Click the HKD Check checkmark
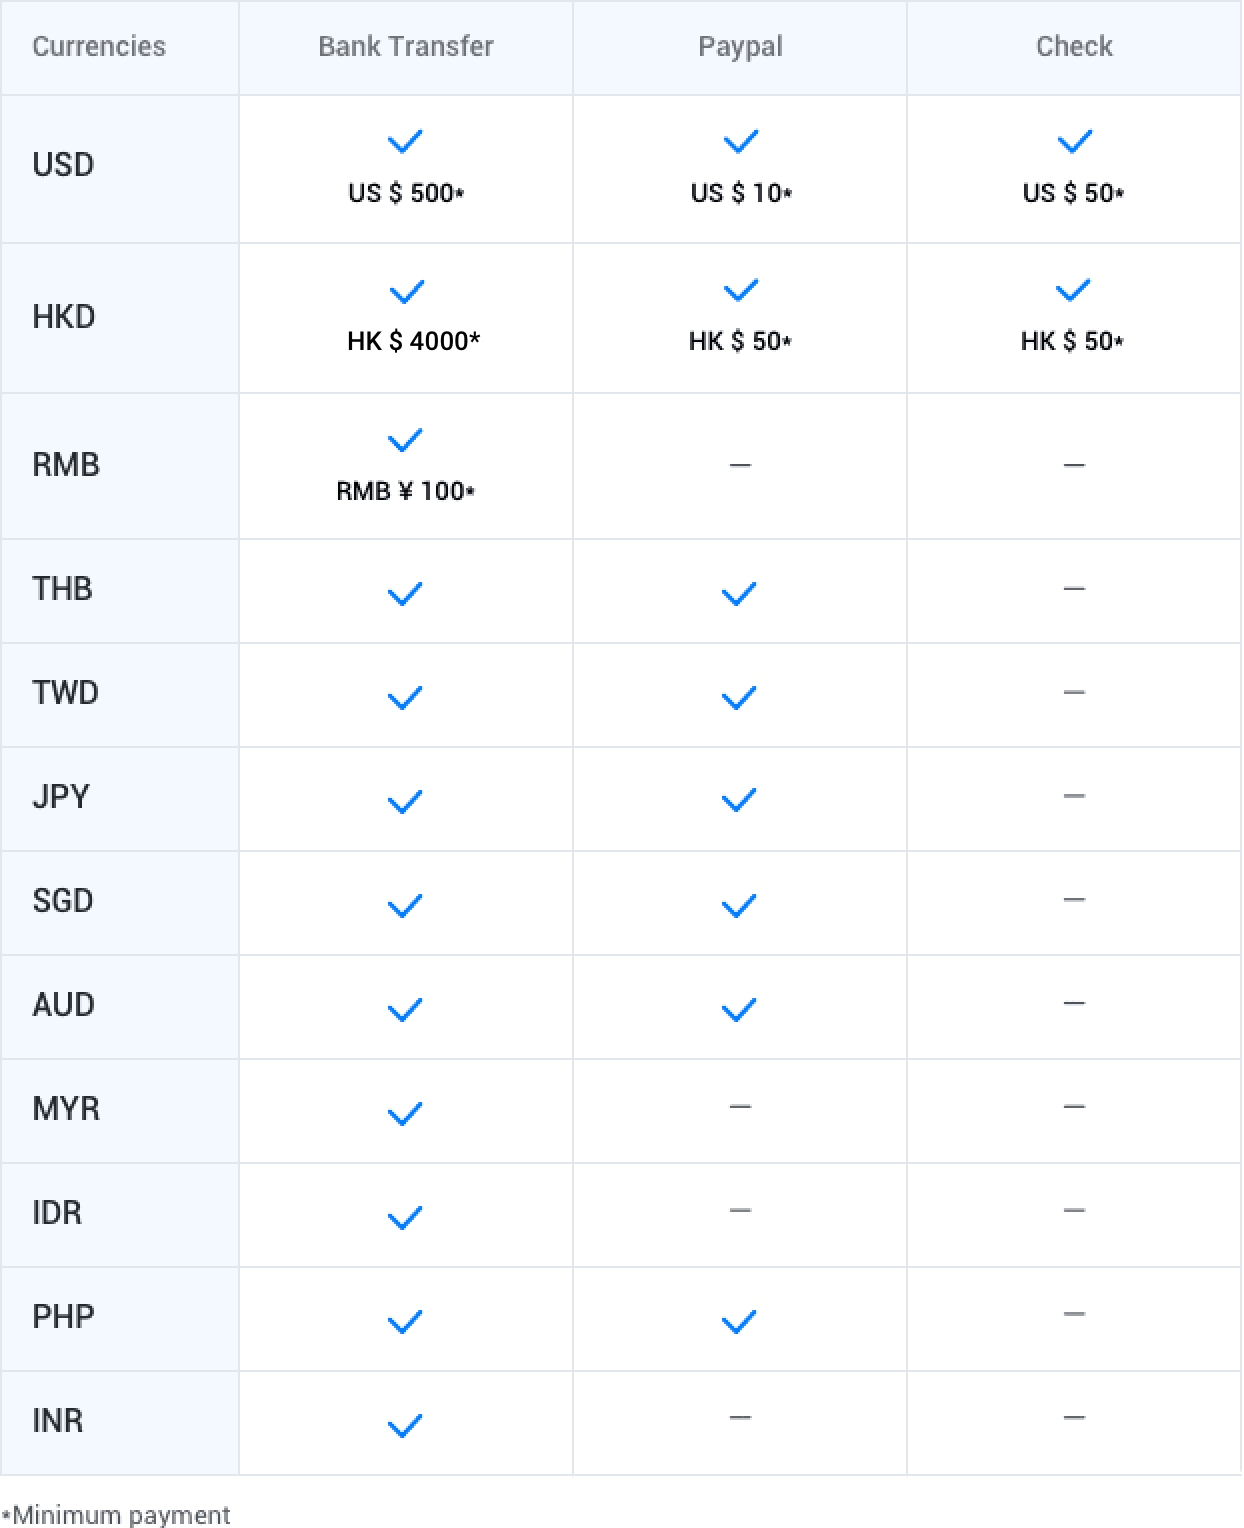 pyautogui.click(x=1073, y=291)
